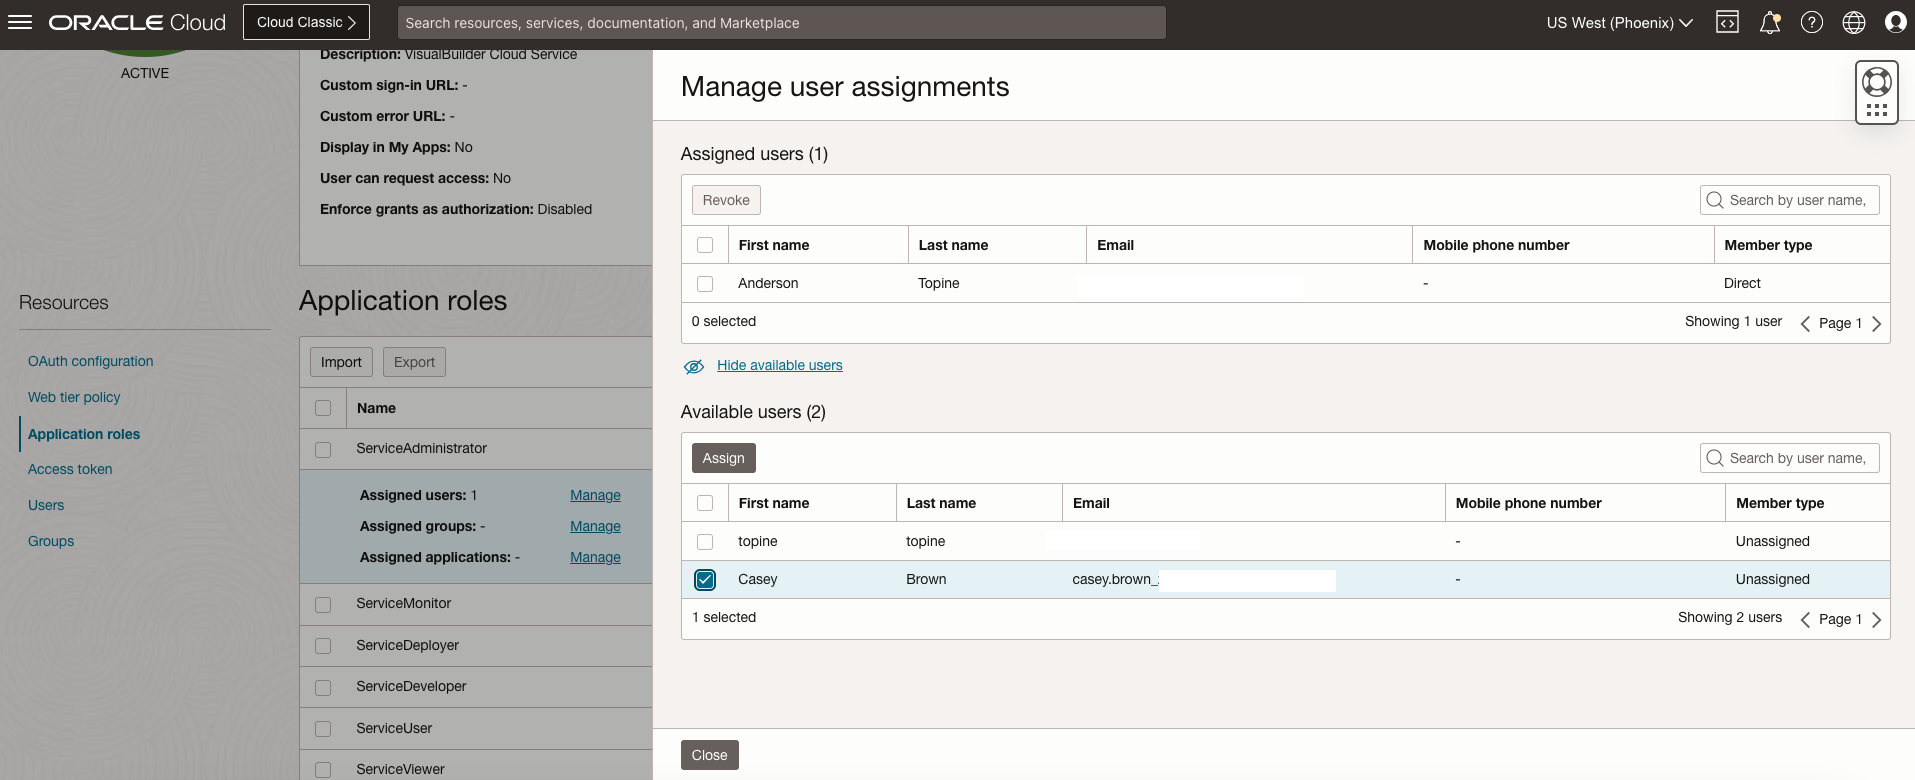The height and width of the screenshot is (780, 1915).
Task: Toggle the Hide available users eye icon
Action: (x=694, y=366)
